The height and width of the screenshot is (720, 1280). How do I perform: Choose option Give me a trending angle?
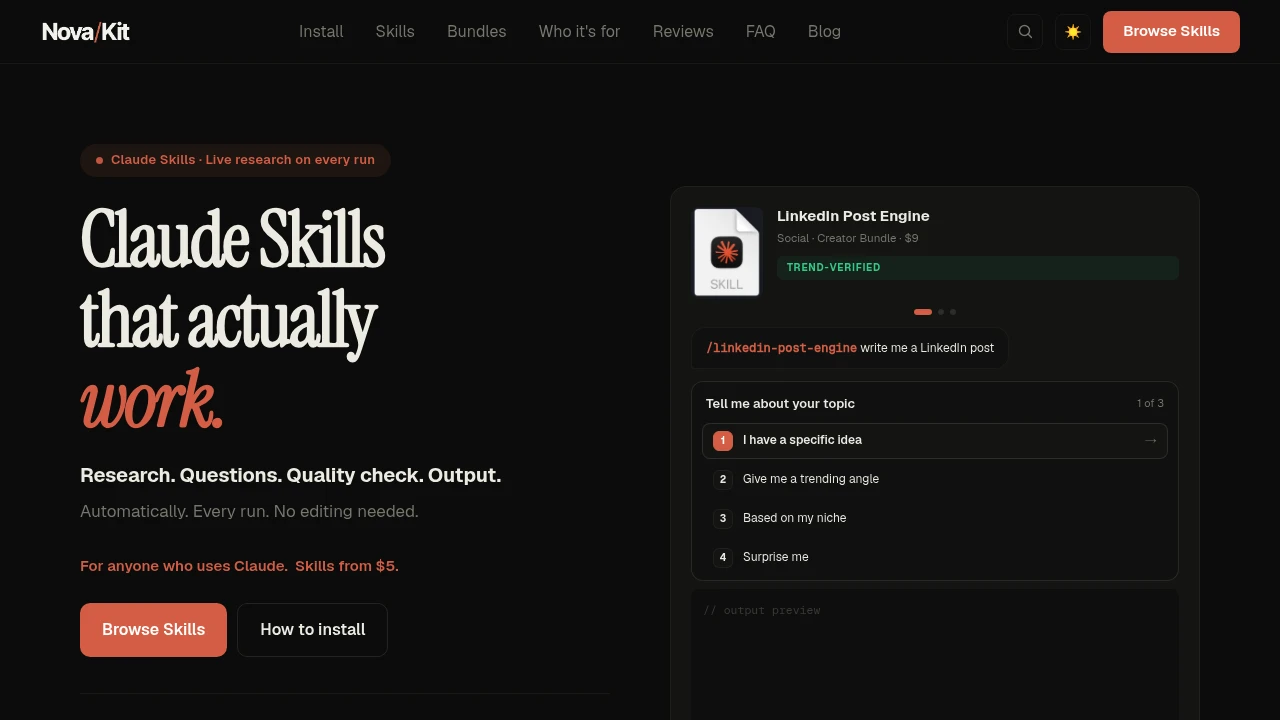click(x=935, y=479)
